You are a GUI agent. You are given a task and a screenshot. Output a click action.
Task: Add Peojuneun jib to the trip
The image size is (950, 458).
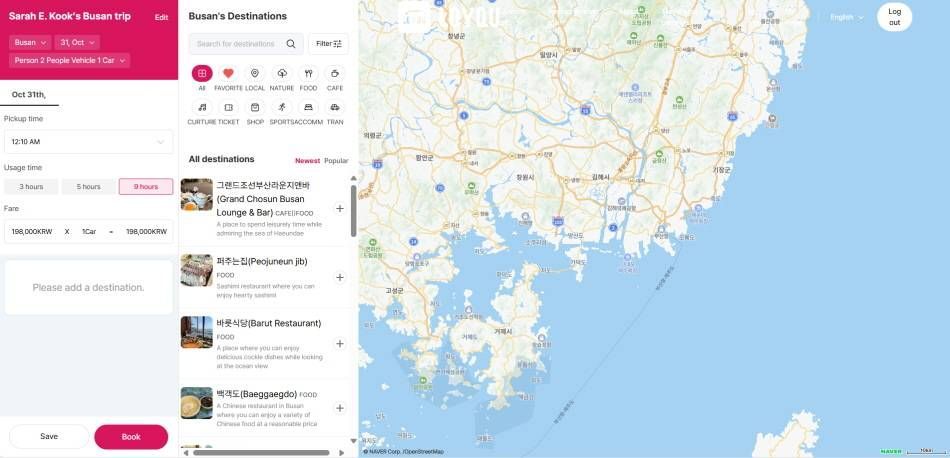click(340, 277)
